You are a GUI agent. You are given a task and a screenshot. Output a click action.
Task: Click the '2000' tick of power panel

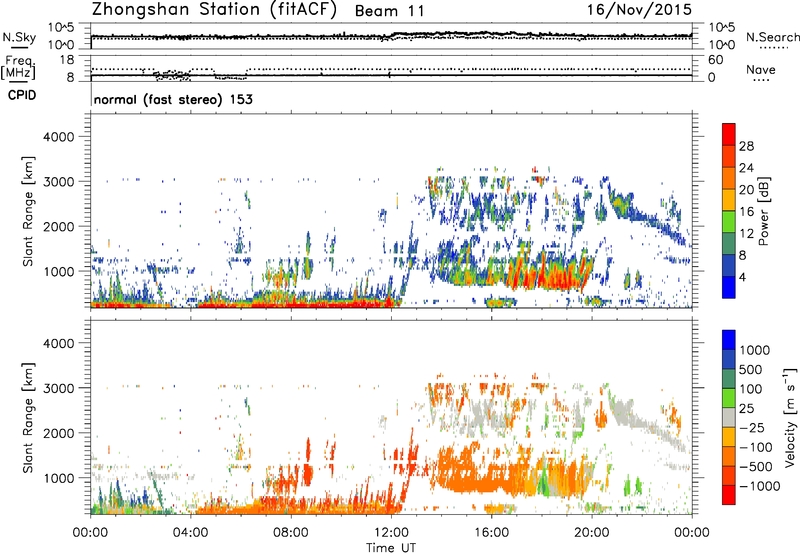58,226
